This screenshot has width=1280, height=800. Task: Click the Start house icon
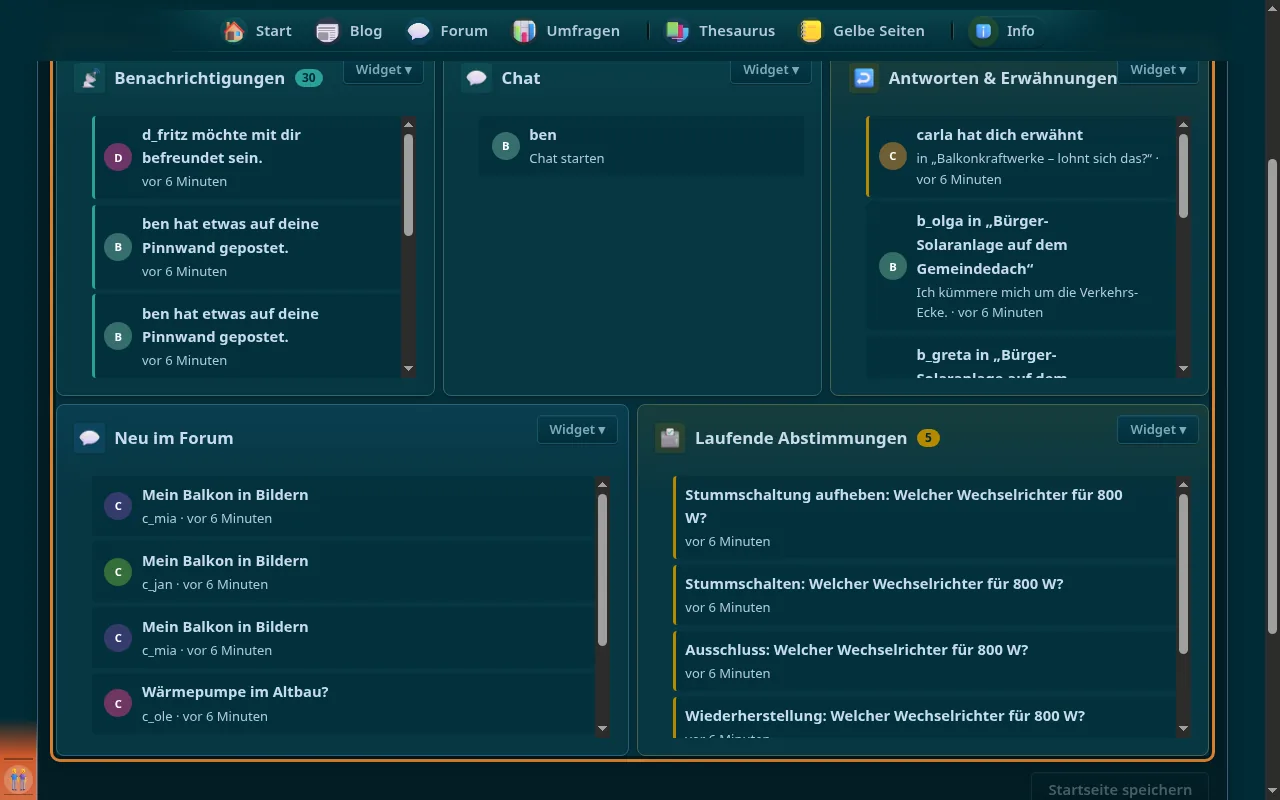click(x=234, y=31)
